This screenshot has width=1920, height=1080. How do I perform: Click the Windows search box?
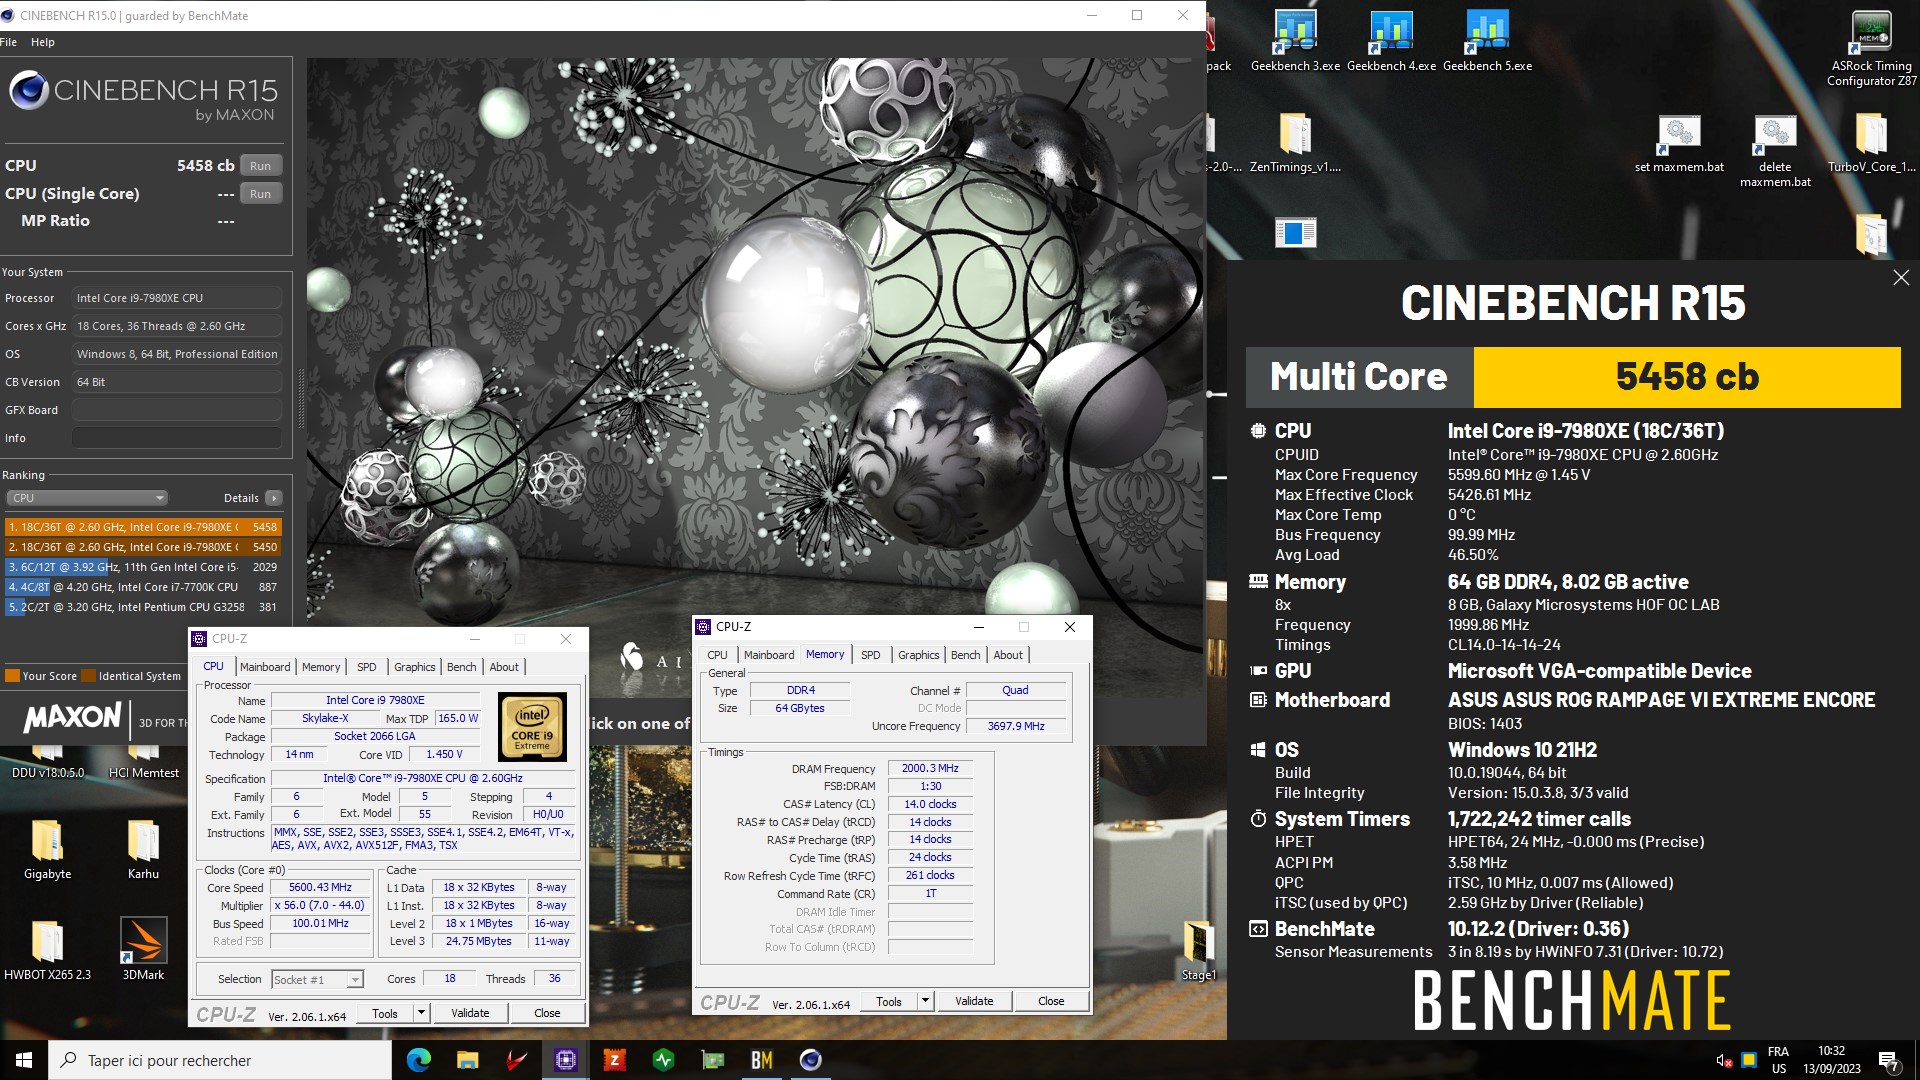220,1060
